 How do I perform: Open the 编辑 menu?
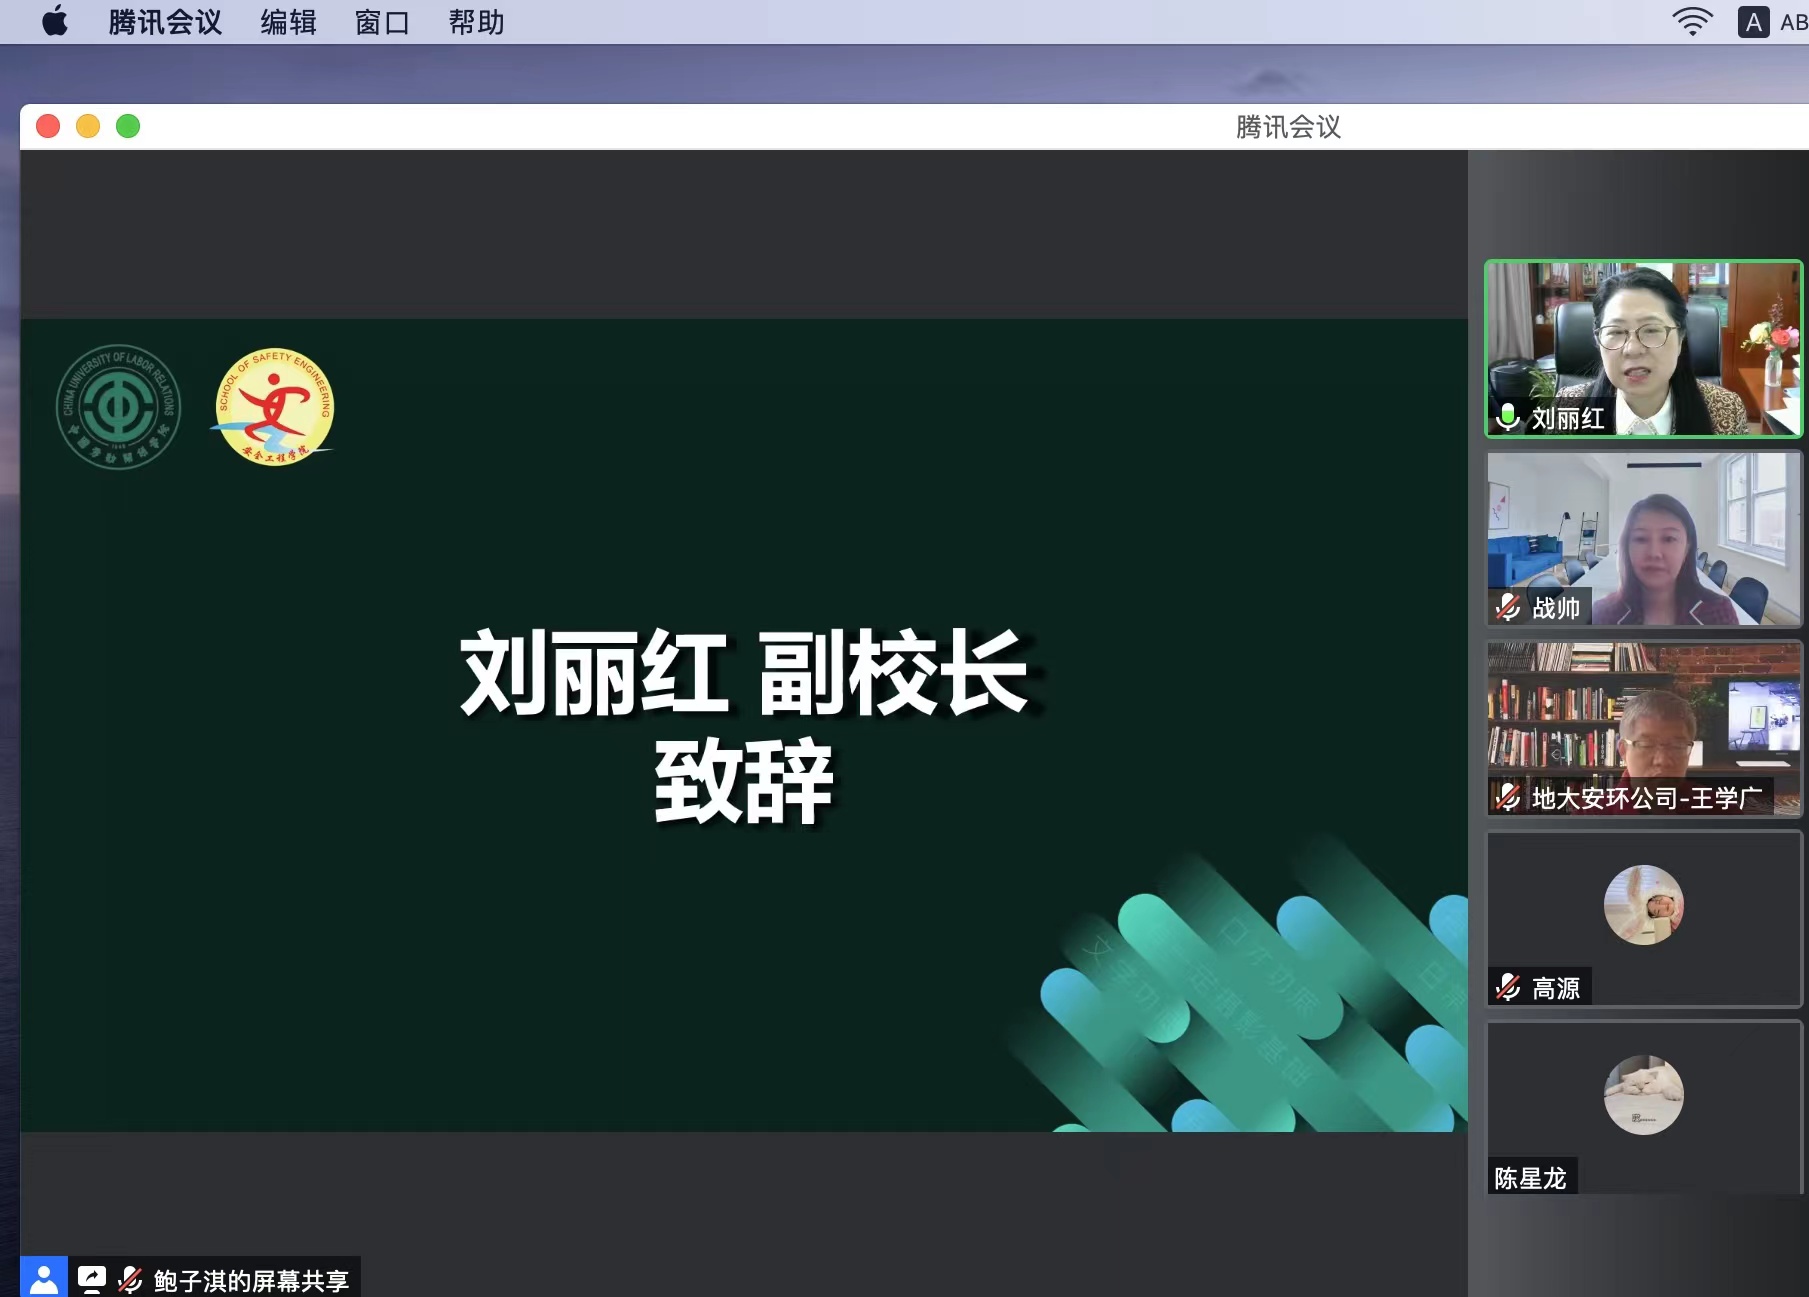(288, 22)
